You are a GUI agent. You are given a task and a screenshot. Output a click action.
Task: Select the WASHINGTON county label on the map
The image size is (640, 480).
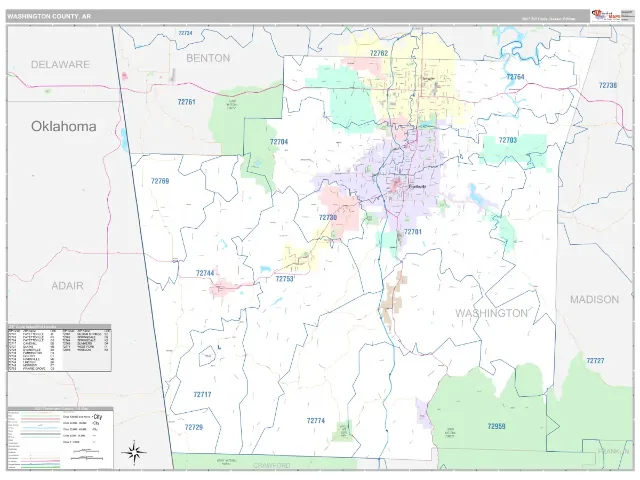pos(491,313)
